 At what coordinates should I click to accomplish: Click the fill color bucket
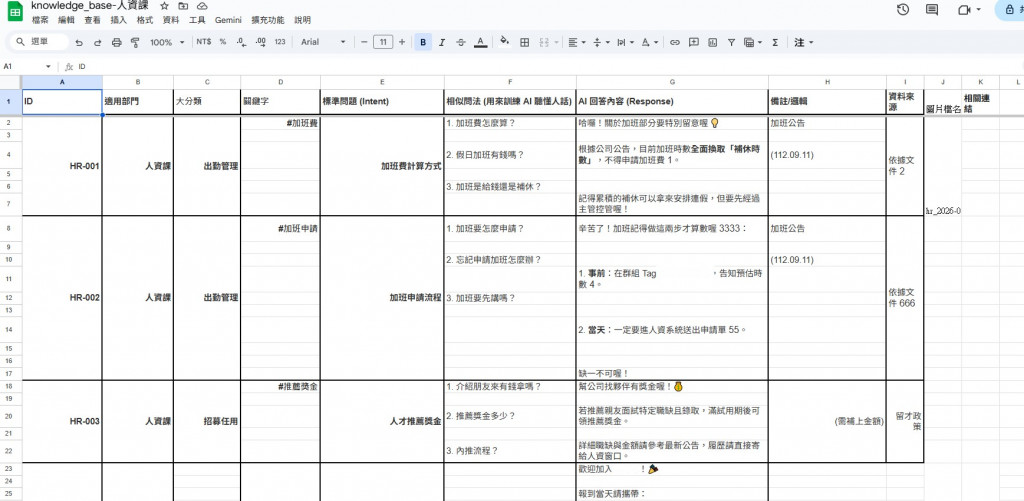point(504,42)
